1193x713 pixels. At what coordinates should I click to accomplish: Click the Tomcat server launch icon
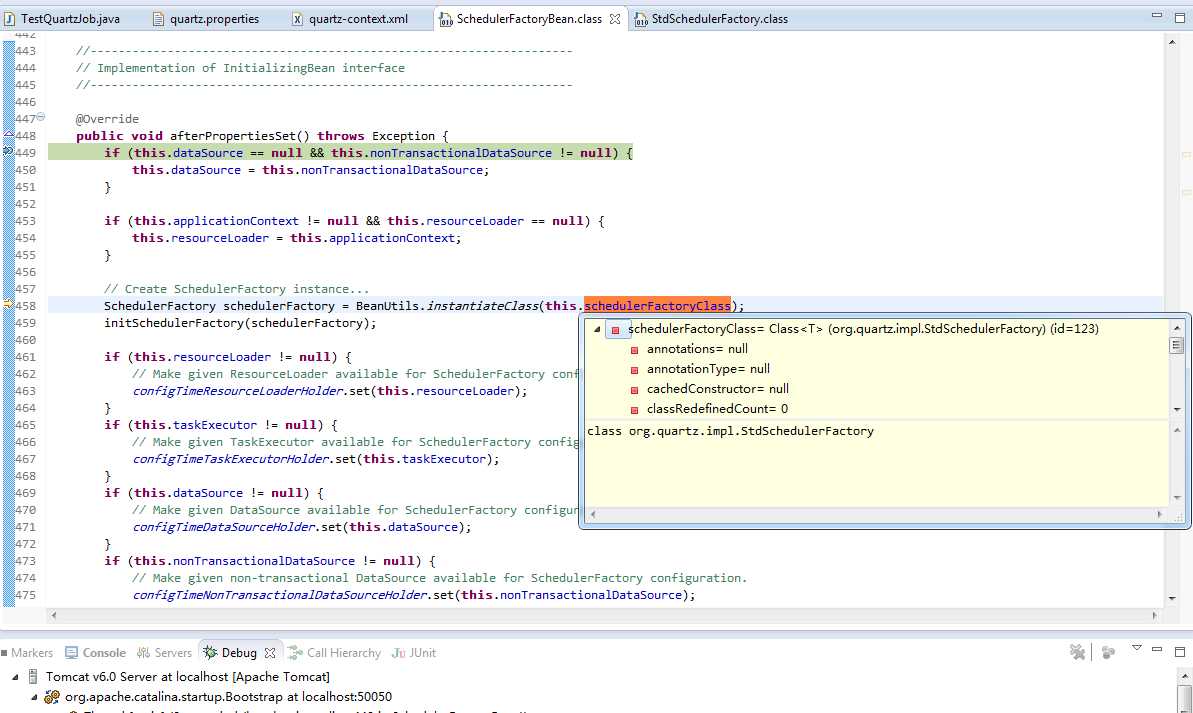pos(33,676)
